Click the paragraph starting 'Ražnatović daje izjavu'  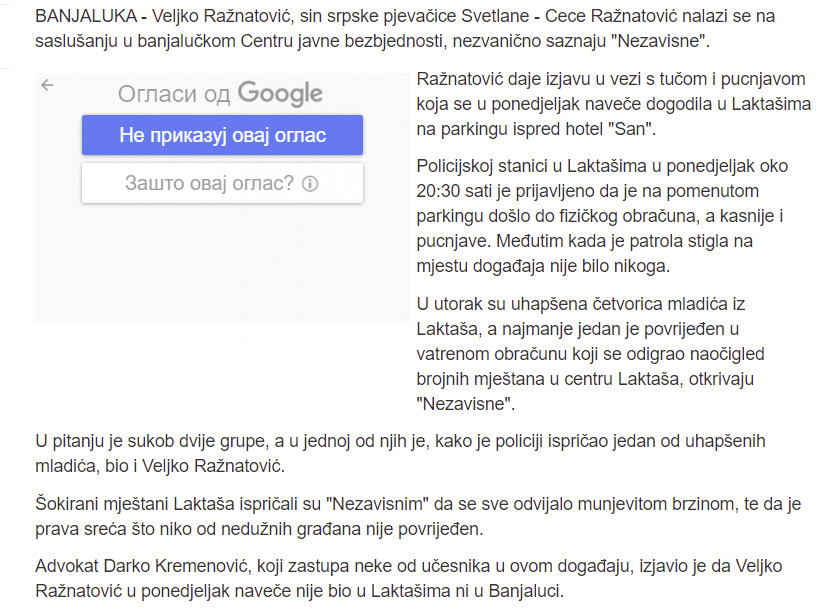pos(614,104)
